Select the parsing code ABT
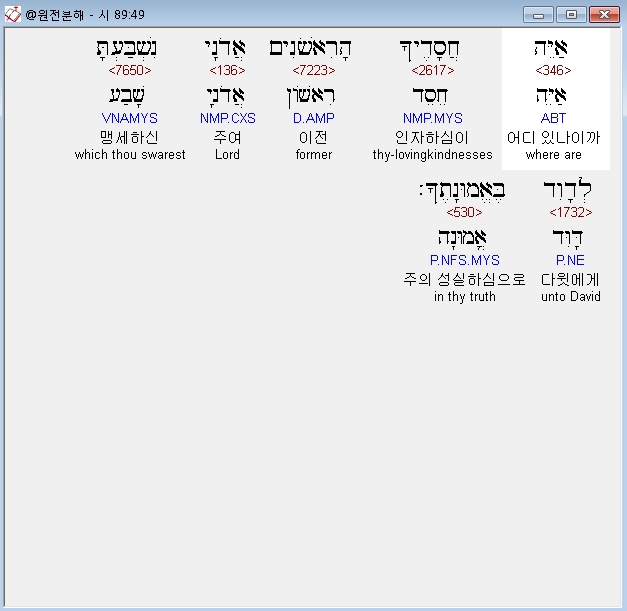 coord(553,118)
